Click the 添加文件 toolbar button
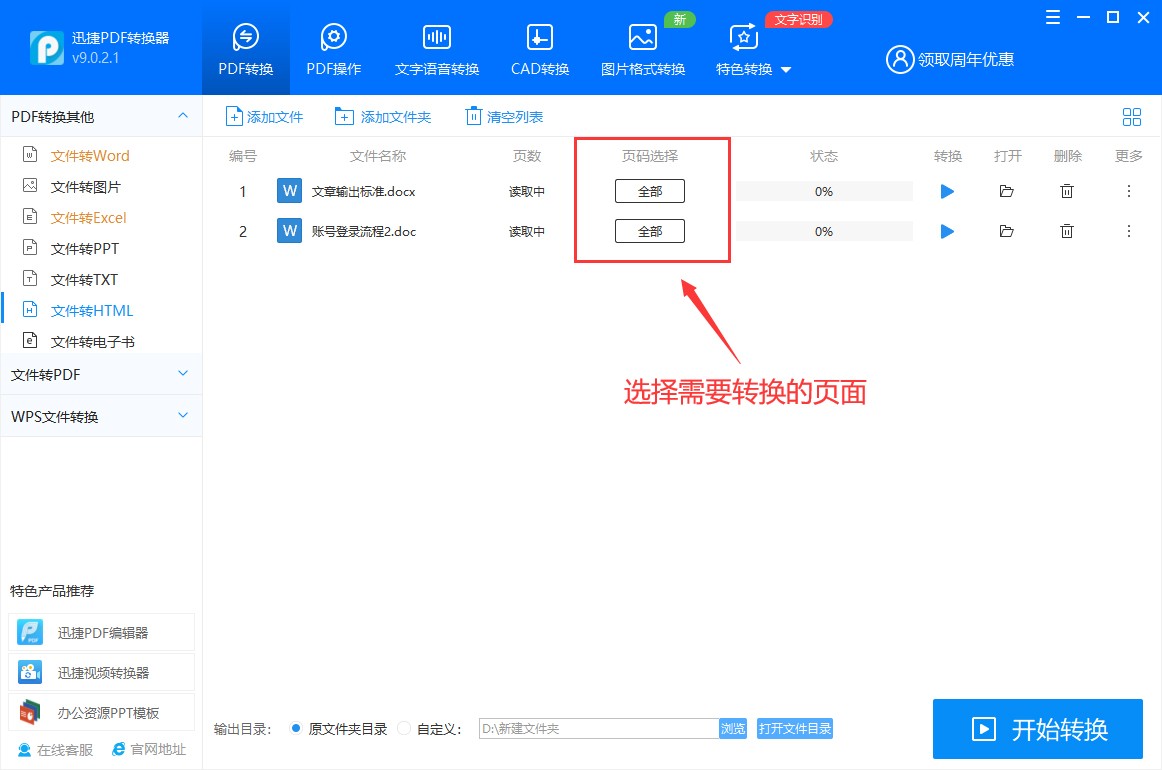Screen dimensions: 1162x770 265,116
